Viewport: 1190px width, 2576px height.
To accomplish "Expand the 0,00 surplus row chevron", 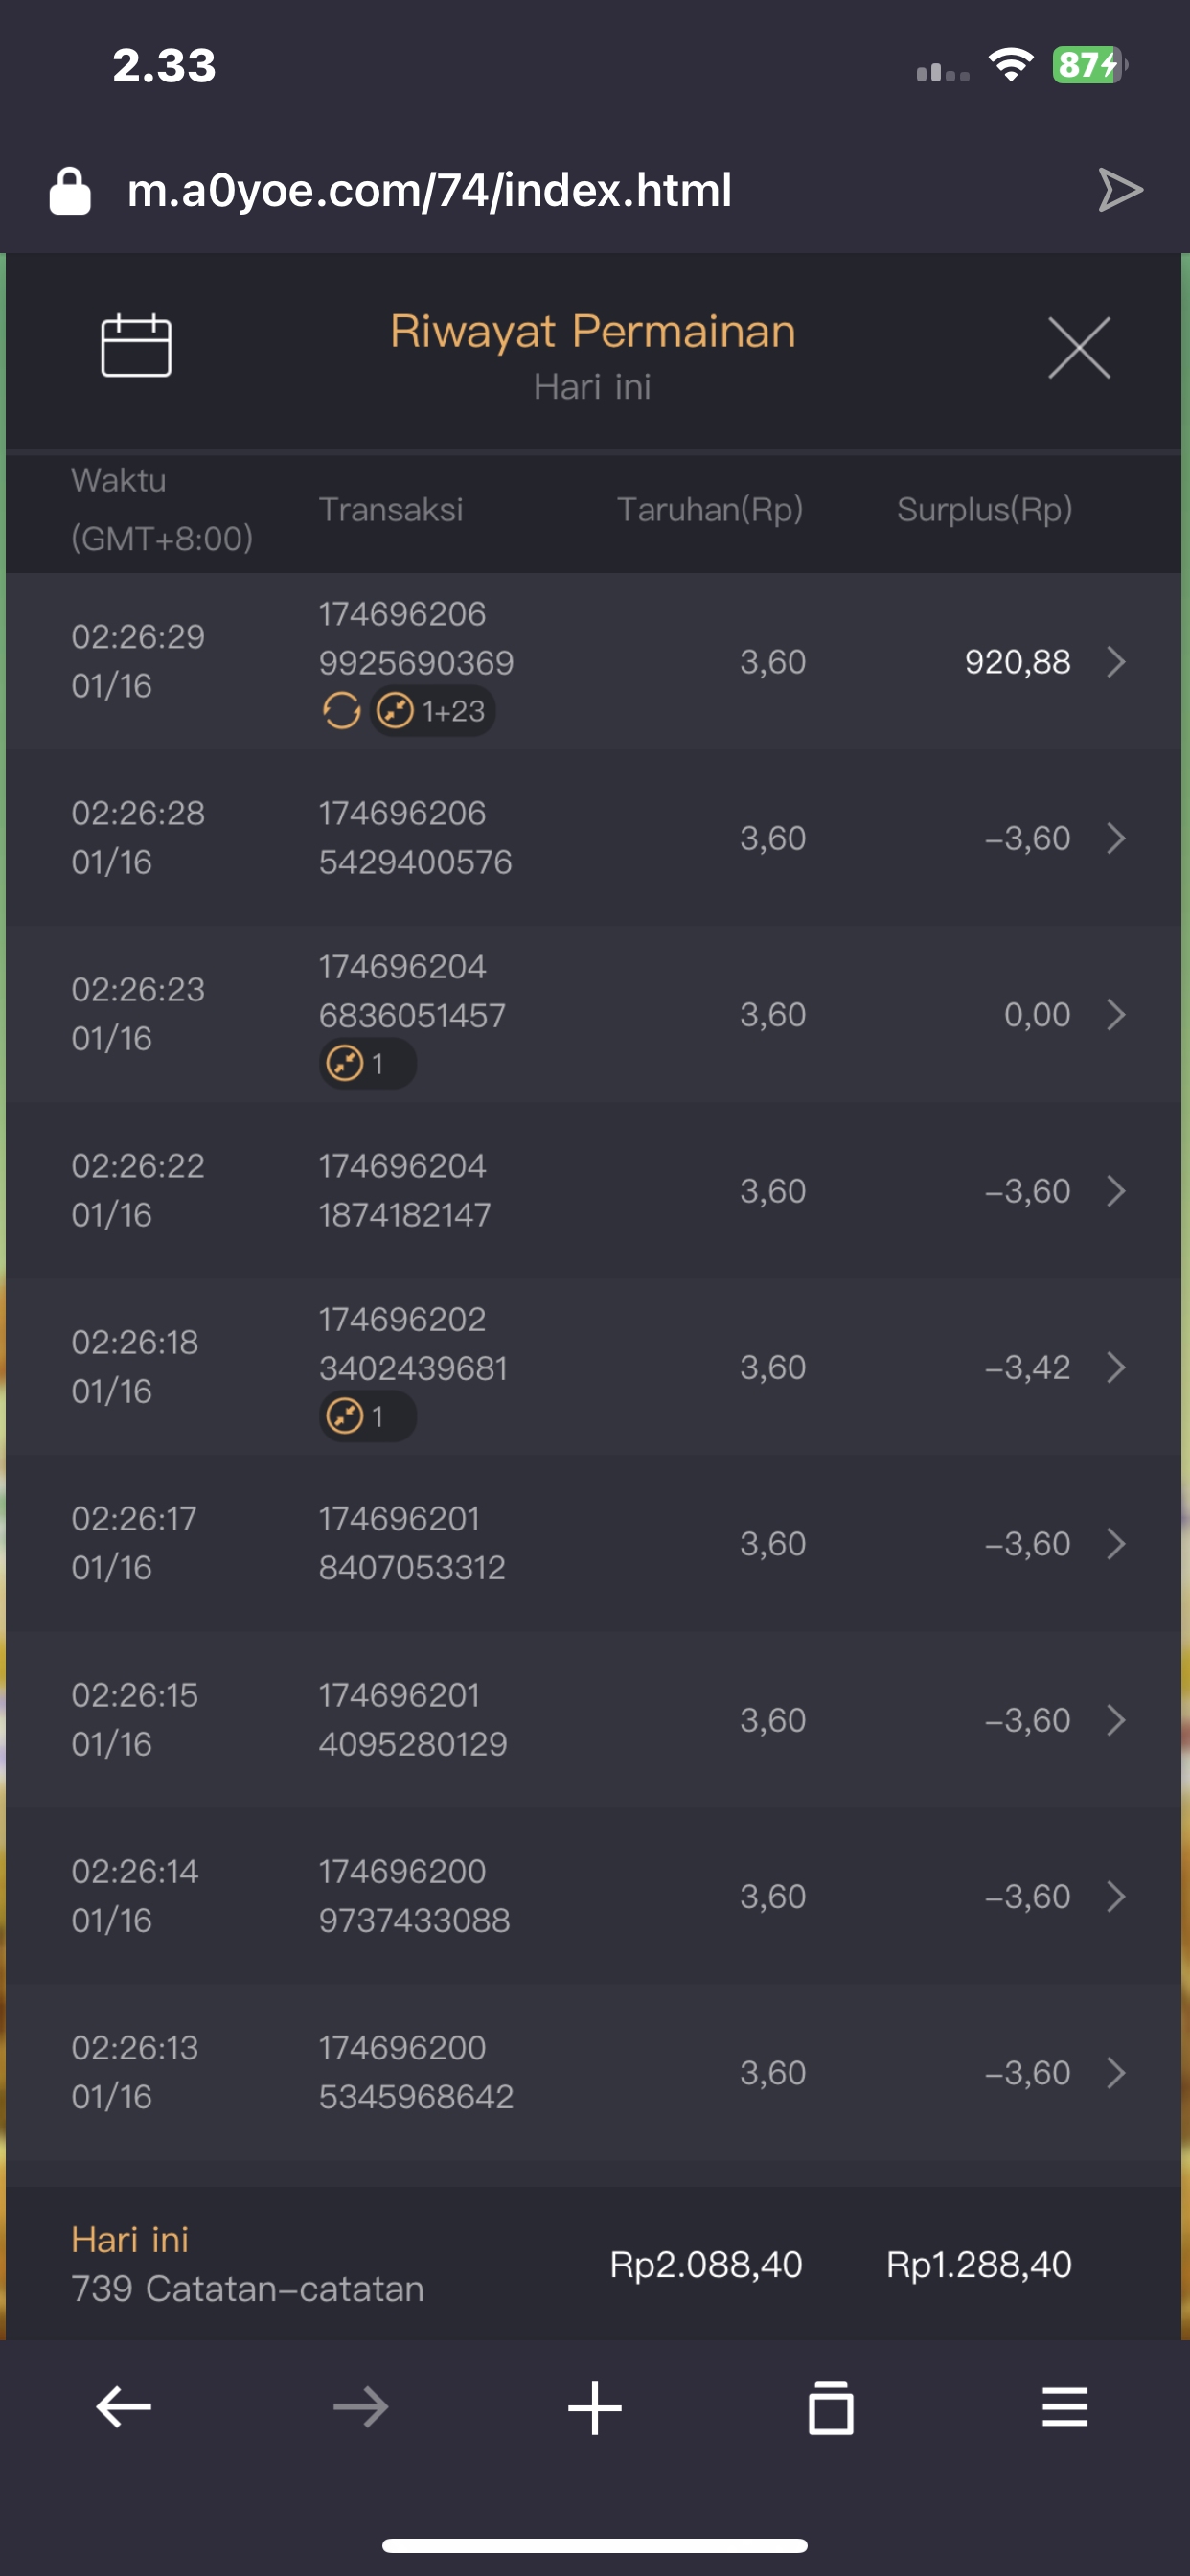I will point(1116,1015).
